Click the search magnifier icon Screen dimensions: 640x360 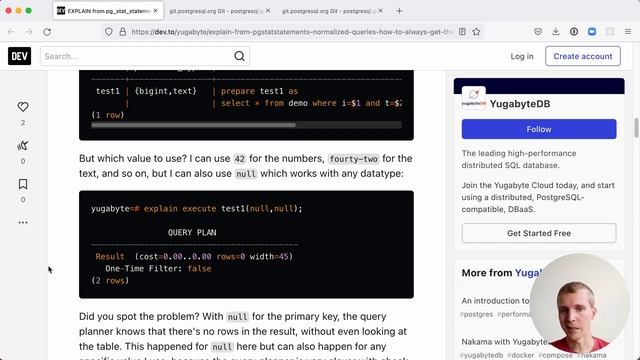coord(240,56)
